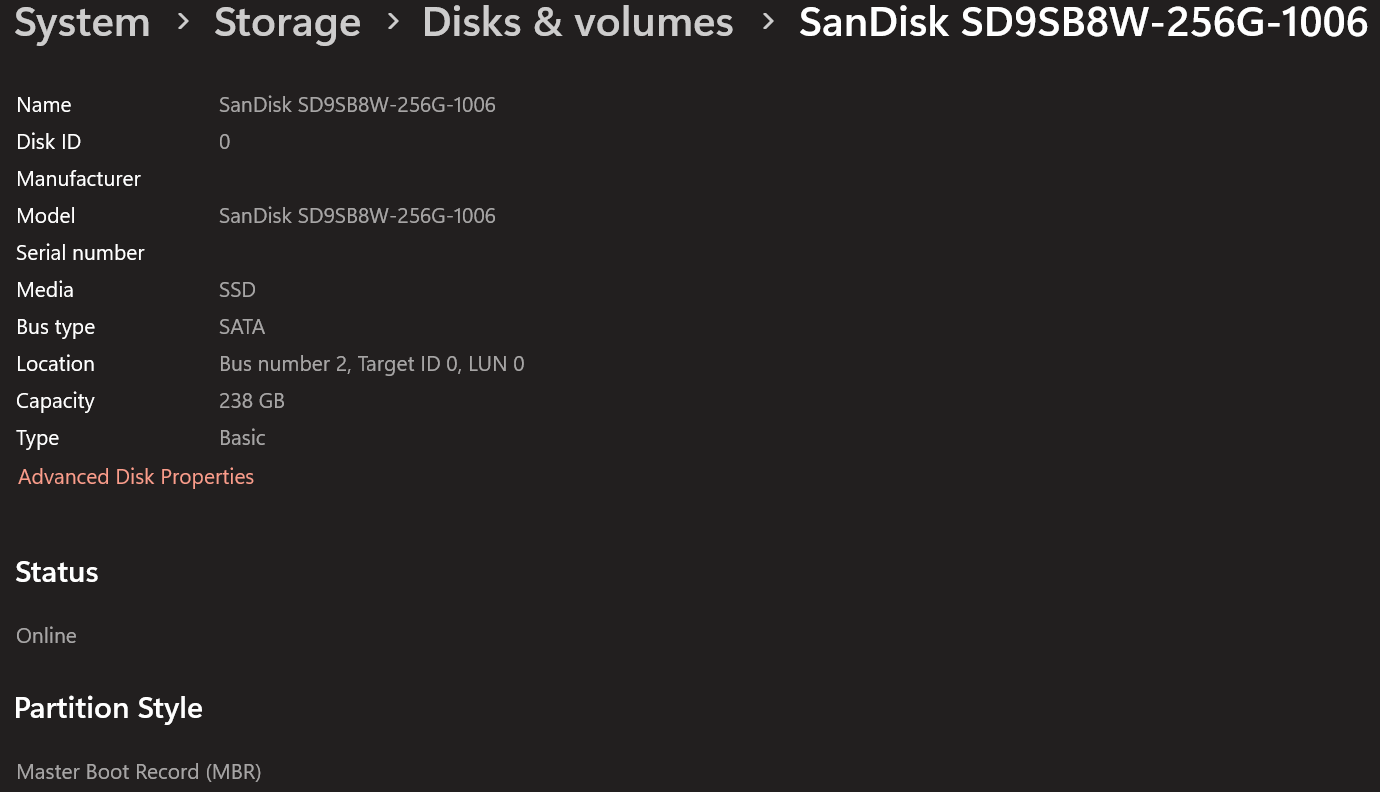
Task: Click the Partition Style heading
Action: click(108, 708)
